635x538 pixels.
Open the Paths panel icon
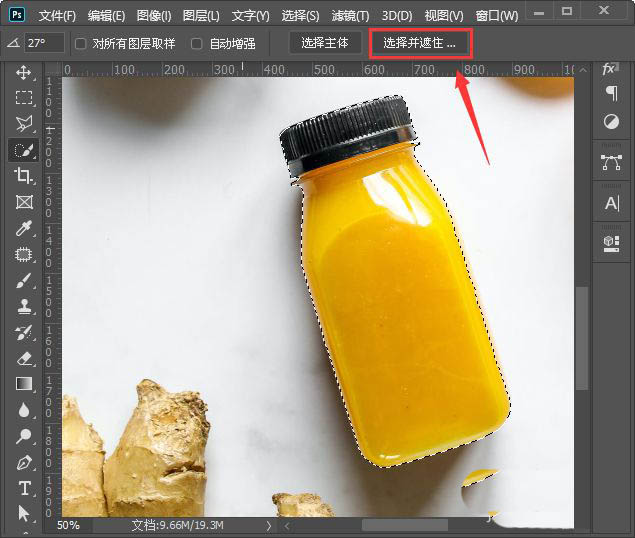611,162
